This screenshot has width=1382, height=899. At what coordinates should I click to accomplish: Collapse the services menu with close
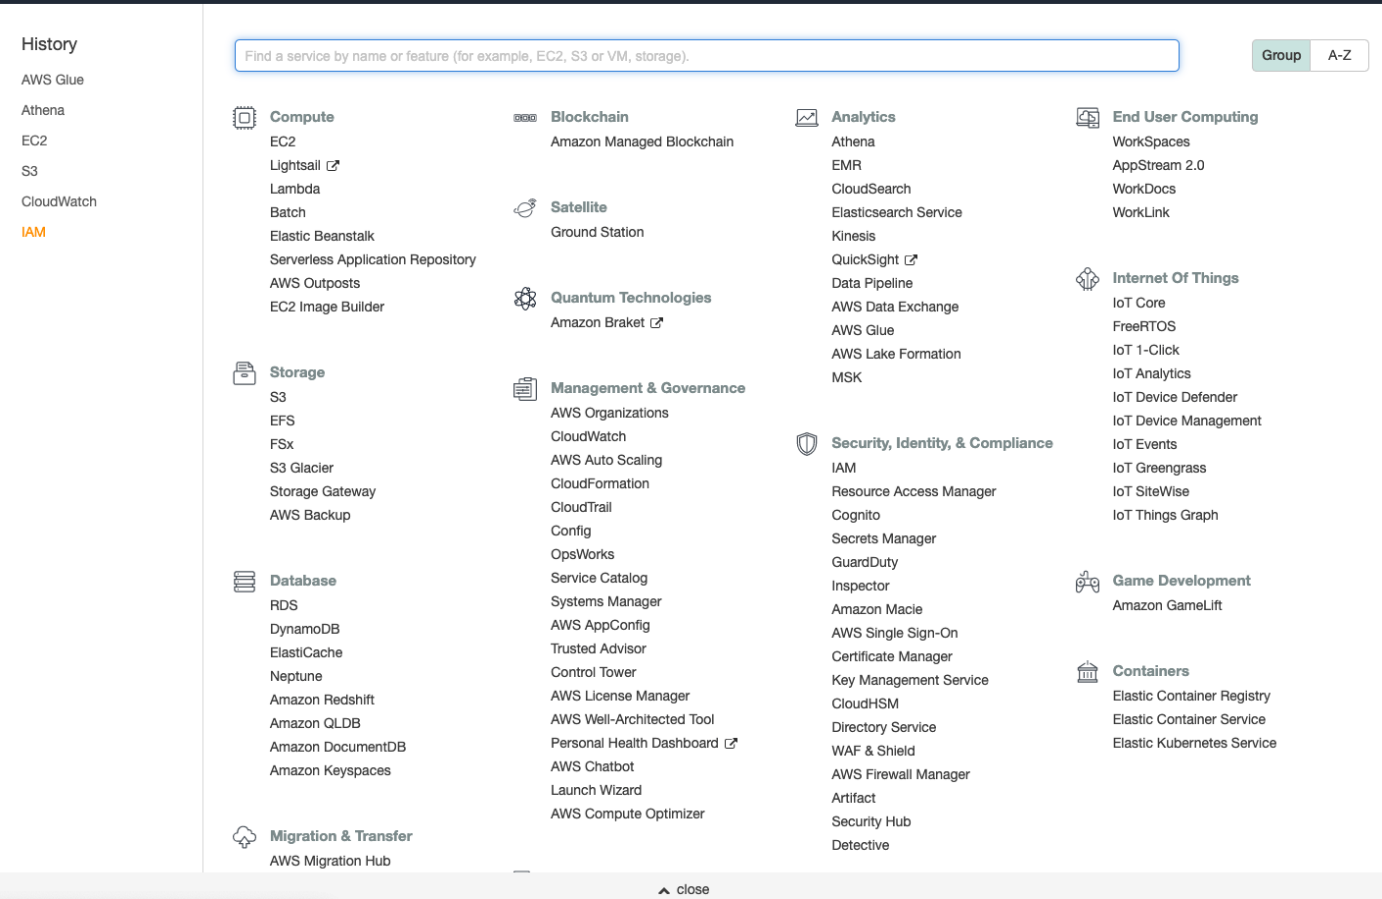[x=684, y=889]
